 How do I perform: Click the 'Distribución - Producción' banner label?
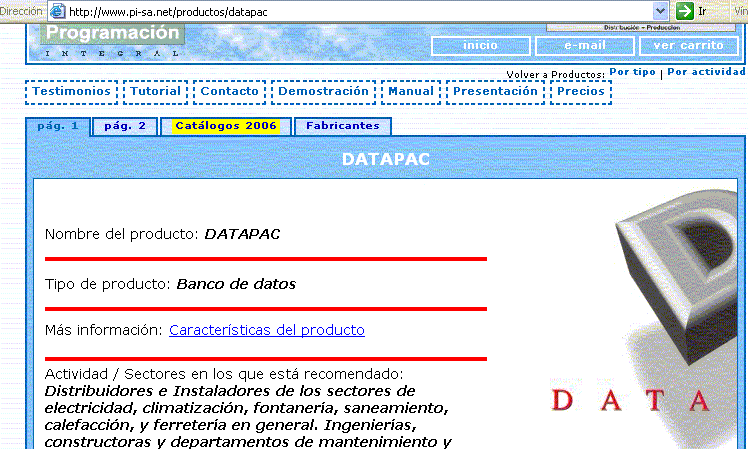pos(642,28)
